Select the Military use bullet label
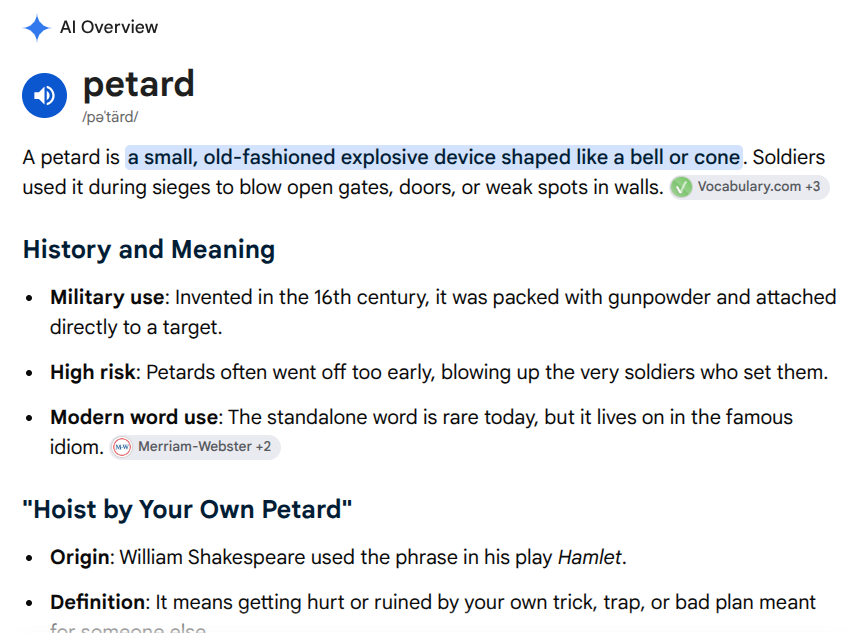 [107, 298]
